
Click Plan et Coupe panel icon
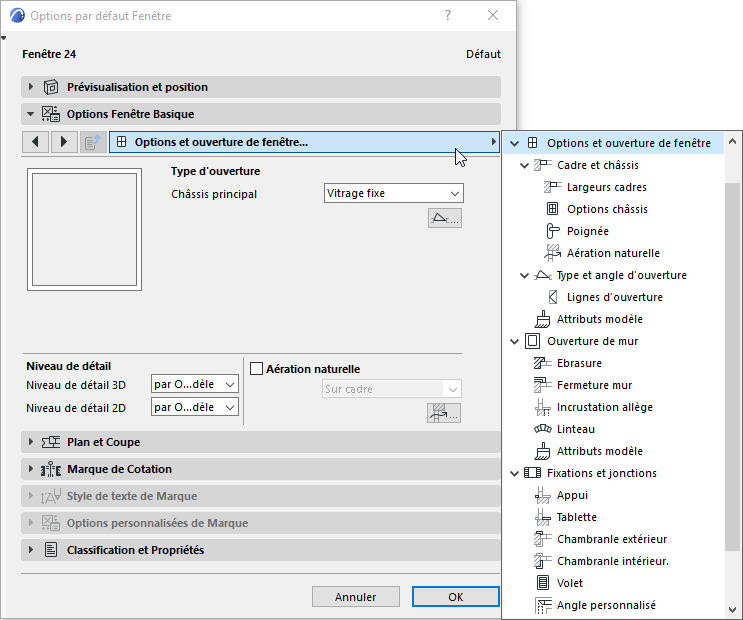(51, 442)
